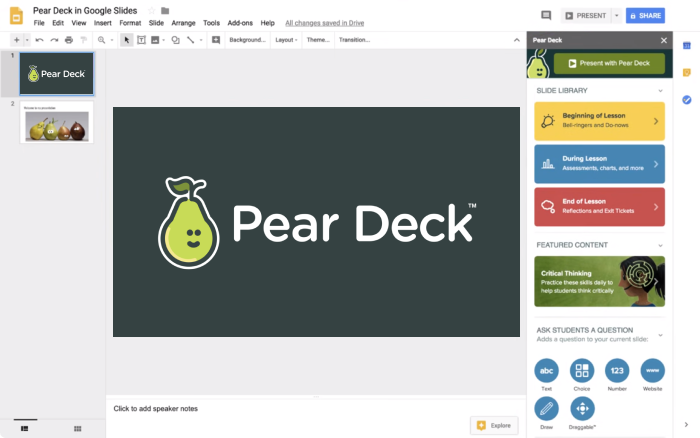The image size is (700, 438).
Task: Open the Add-ons menu
Action: tap(240, 23)
